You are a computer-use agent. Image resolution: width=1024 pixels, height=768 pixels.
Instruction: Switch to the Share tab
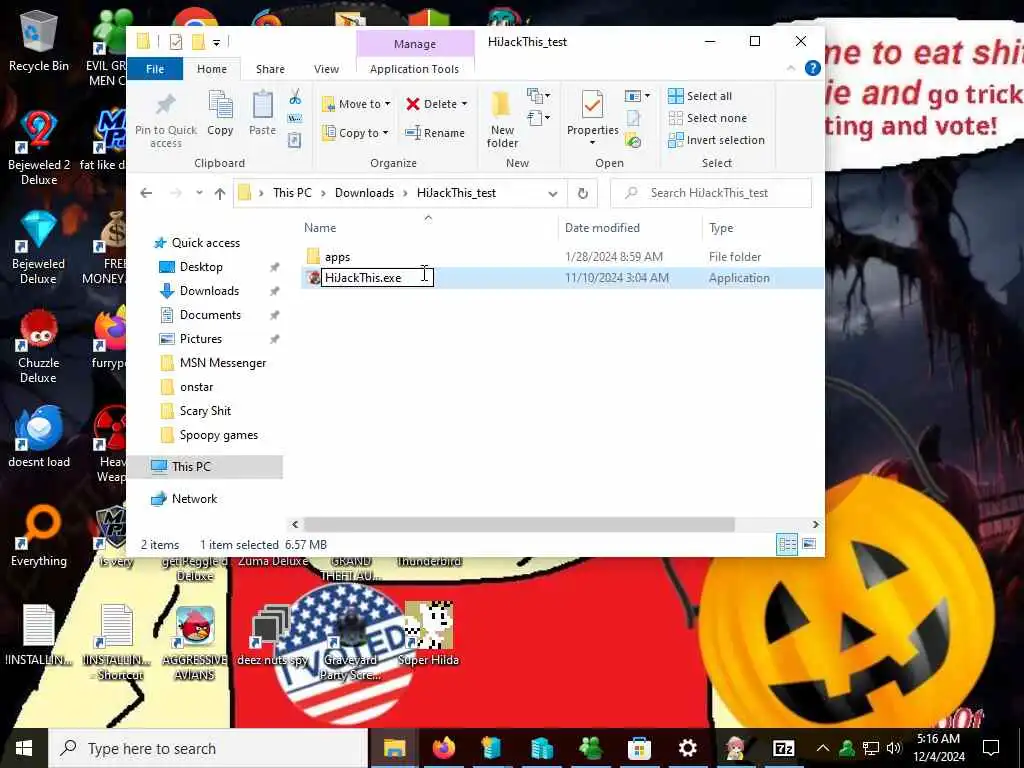270,69
